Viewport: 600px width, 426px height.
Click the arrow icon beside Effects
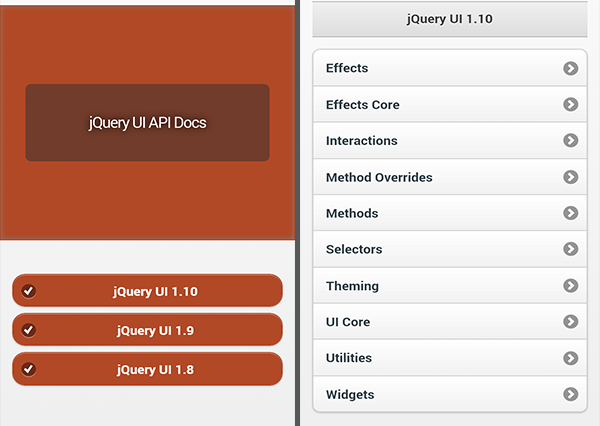(x=571, y=69)
